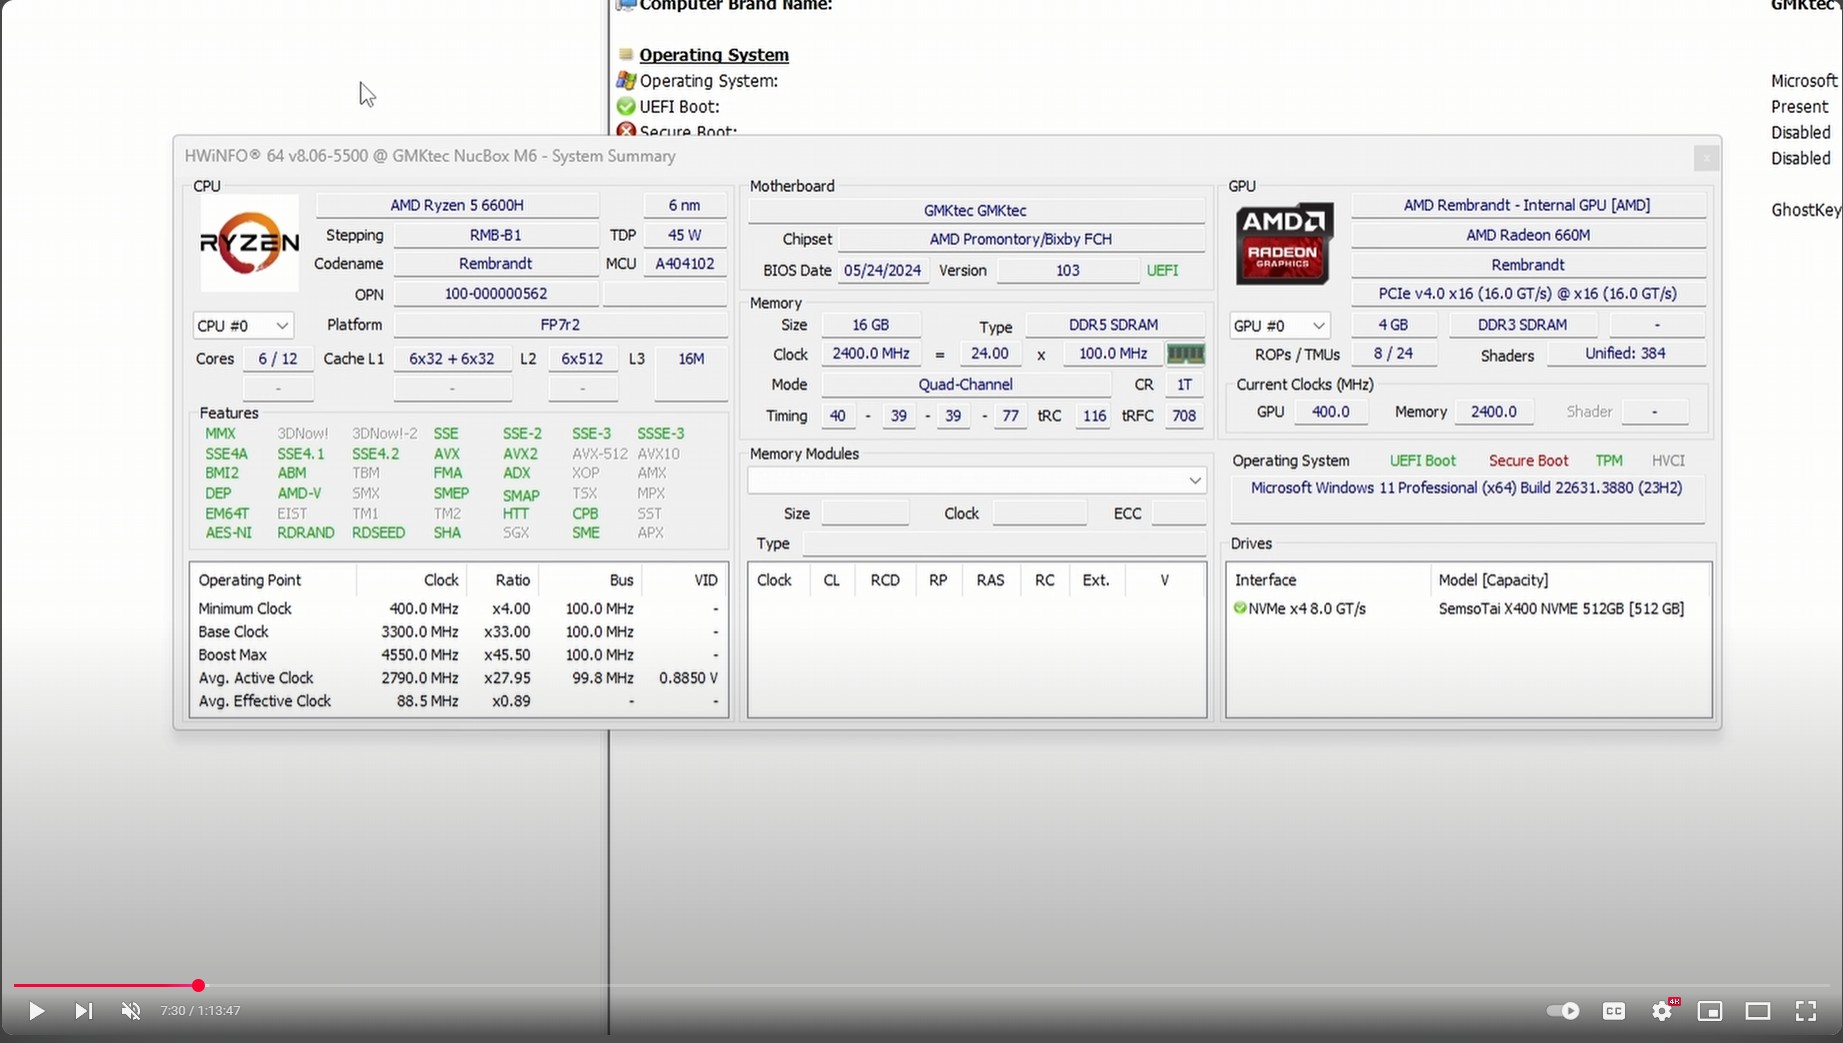Click the UEFI Boot green check icon
This screenshot has height=1043, width=1843.
[x=626, y=106]
